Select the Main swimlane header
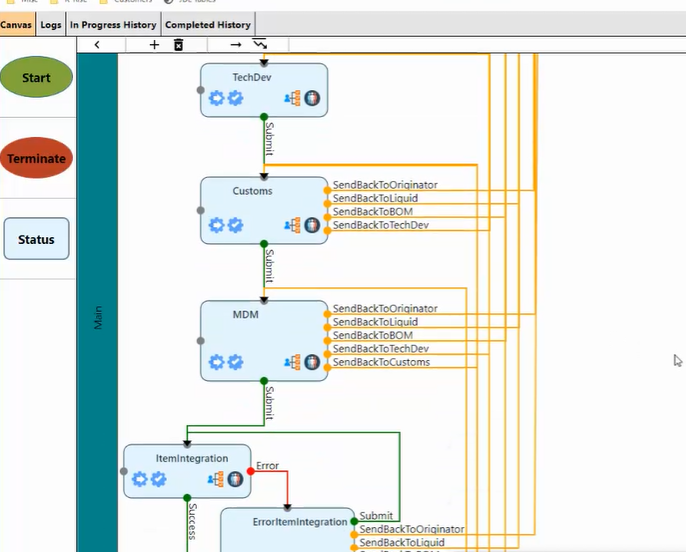Screen dimensions: 686x552 (x=97, y=303)
